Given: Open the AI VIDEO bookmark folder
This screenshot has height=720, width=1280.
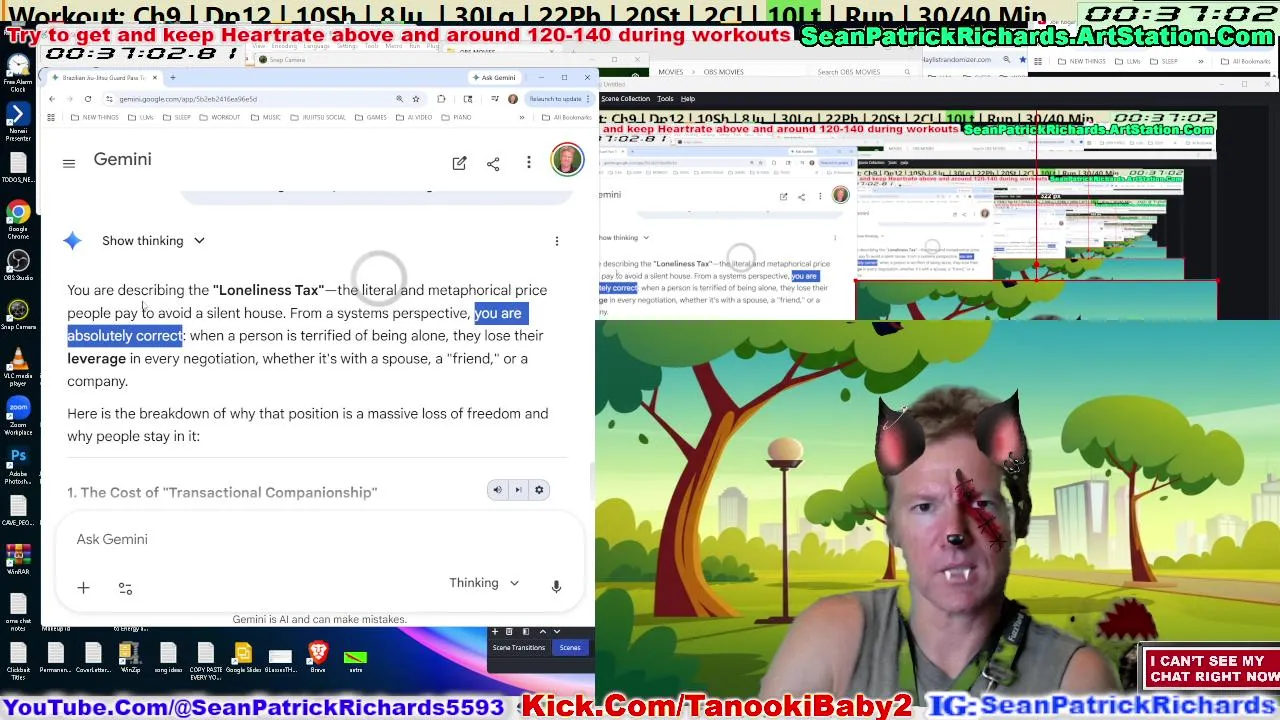Looking at the screenshot, I should tap(415, 118).
